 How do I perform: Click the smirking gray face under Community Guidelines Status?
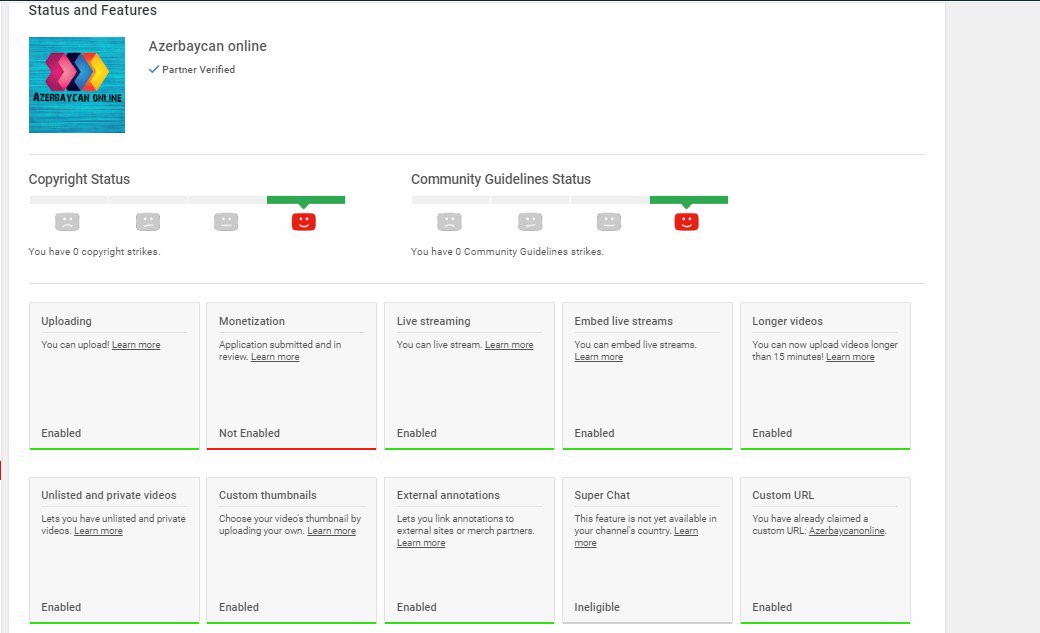530,222
